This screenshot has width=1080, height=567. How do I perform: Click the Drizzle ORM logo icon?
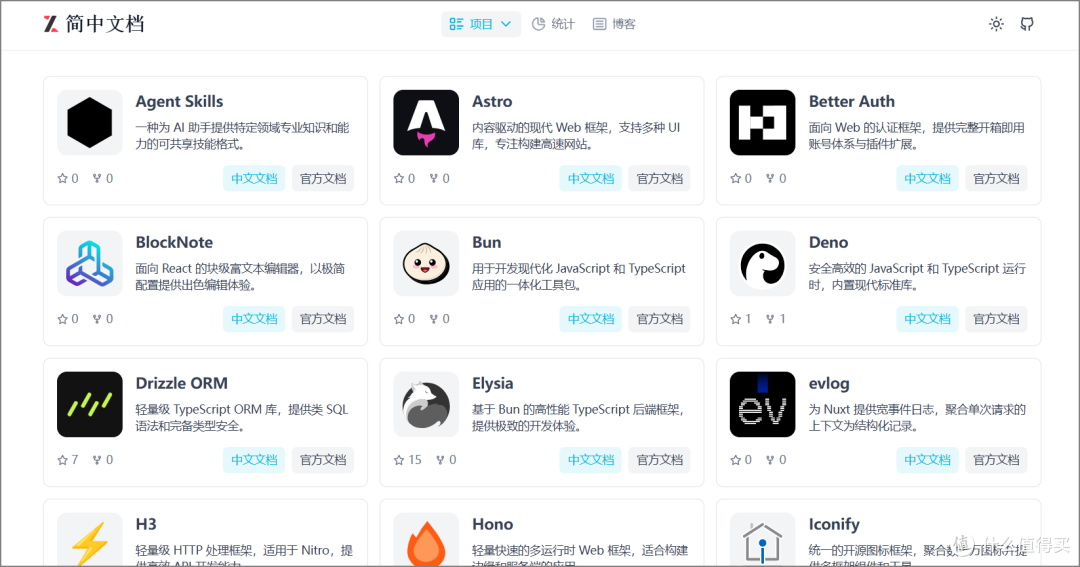(x=89, y=405)
